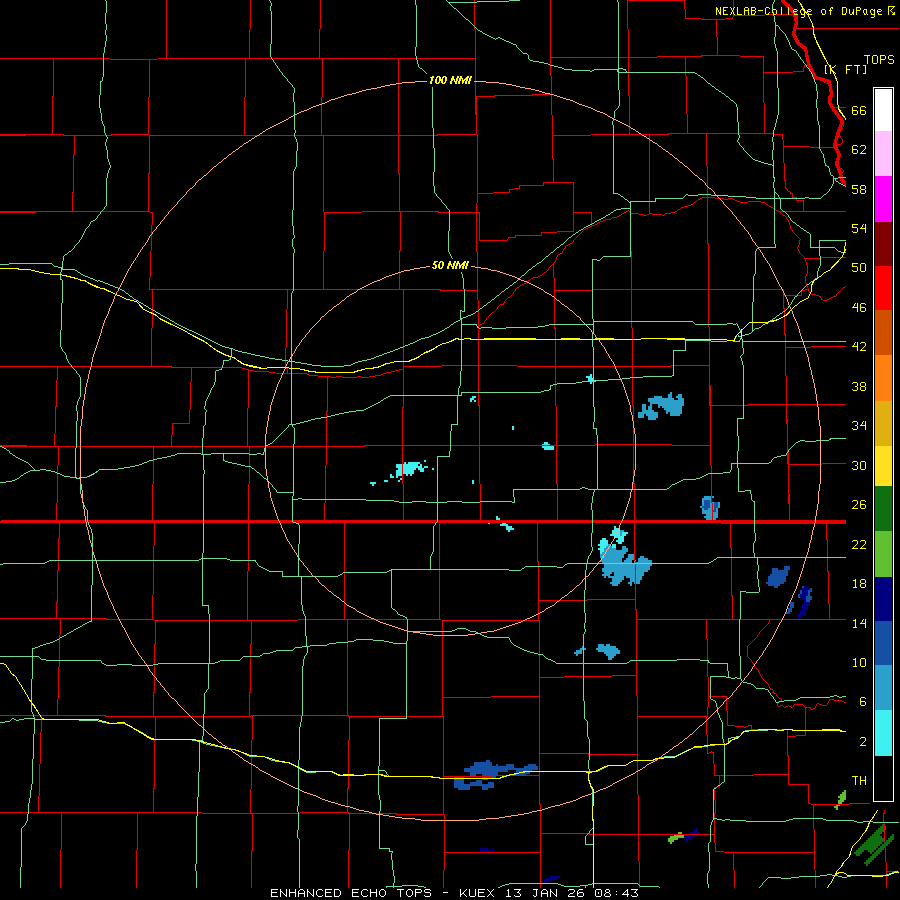Select the burnt orange swatch between 46 and 42
The image size is (900, 900).
(x=883, y=333)
